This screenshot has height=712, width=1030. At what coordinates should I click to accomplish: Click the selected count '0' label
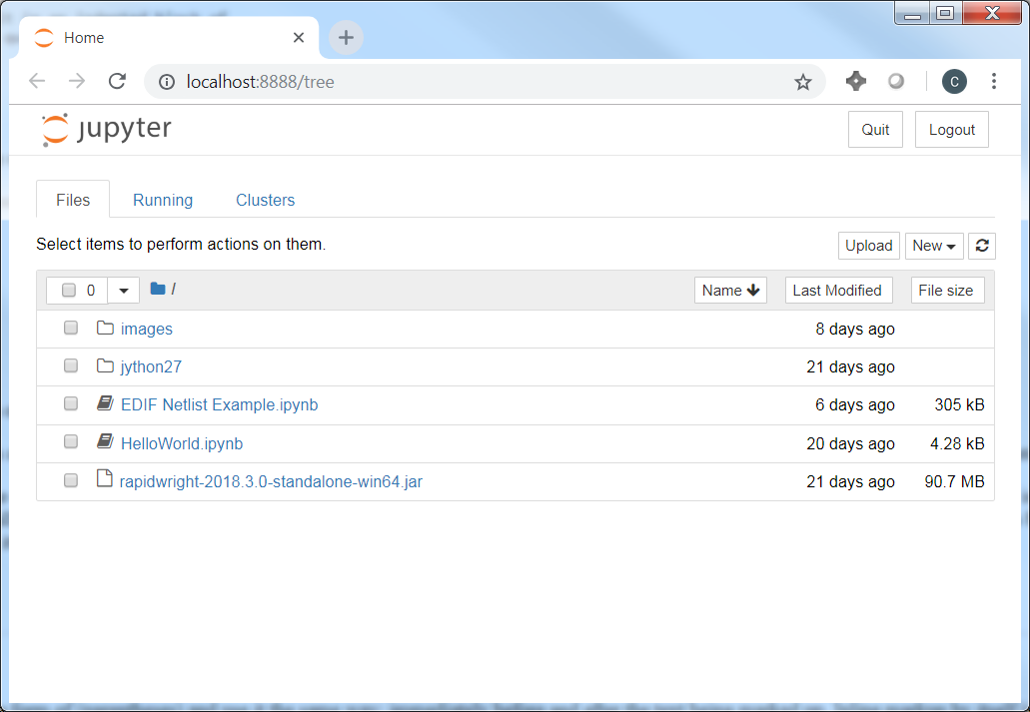pyautogui.click(x=91, y=290)
